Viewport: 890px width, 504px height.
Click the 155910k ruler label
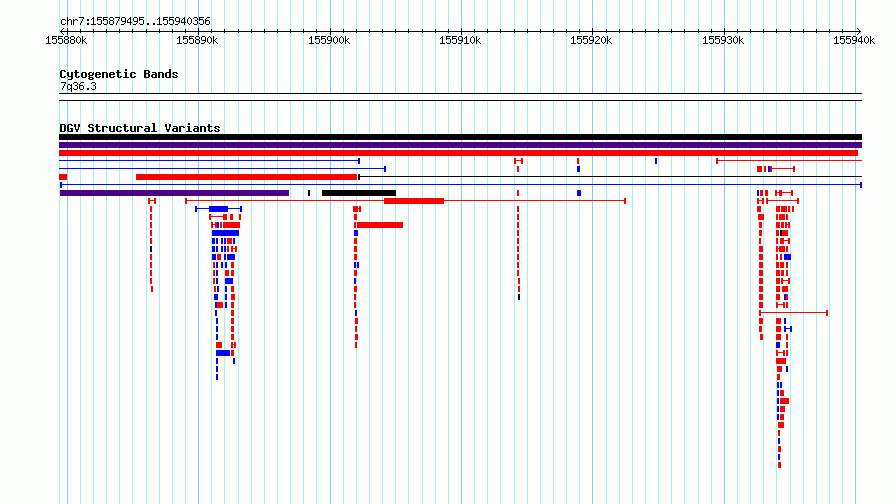click(x=460, y=40)
